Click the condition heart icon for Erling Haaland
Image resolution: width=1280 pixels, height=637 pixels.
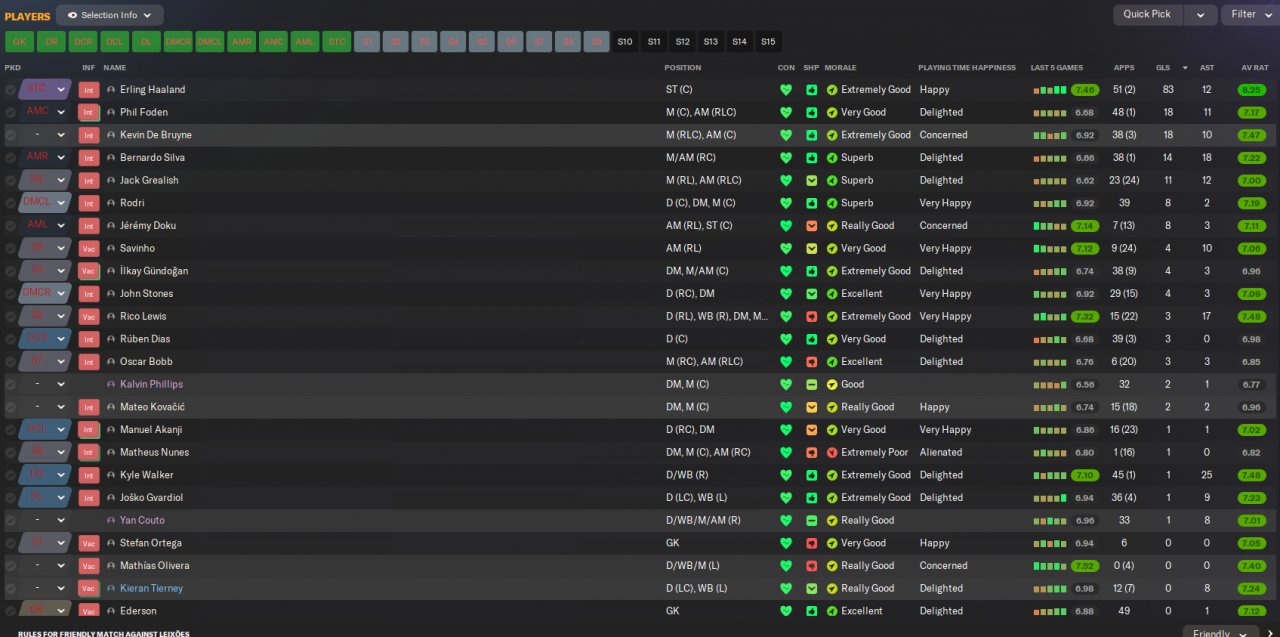pos(786,90)
